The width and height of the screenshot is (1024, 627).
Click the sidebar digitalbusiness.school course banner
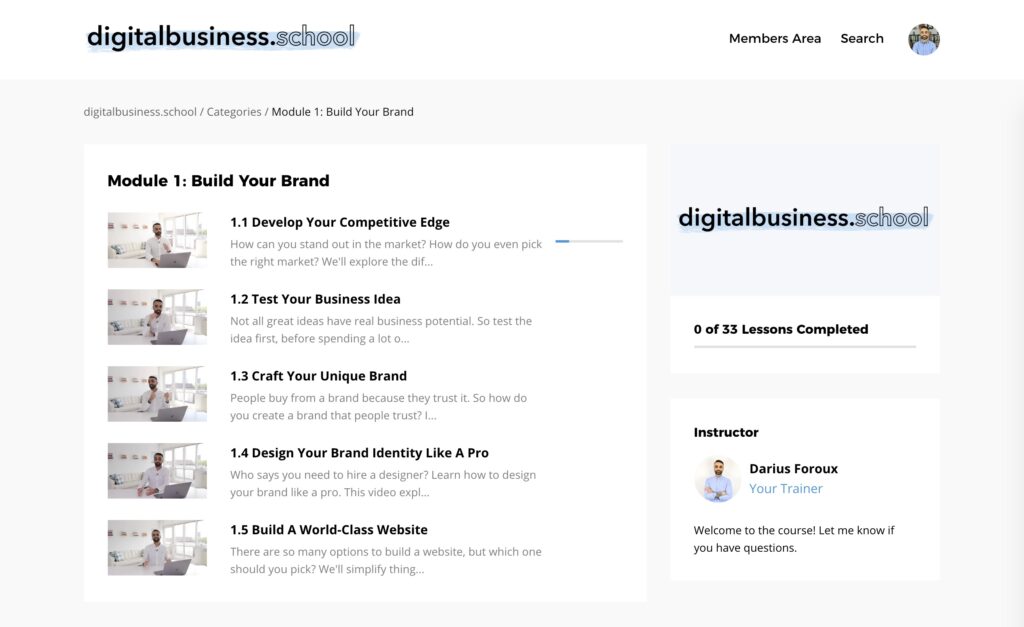[804, 218]
